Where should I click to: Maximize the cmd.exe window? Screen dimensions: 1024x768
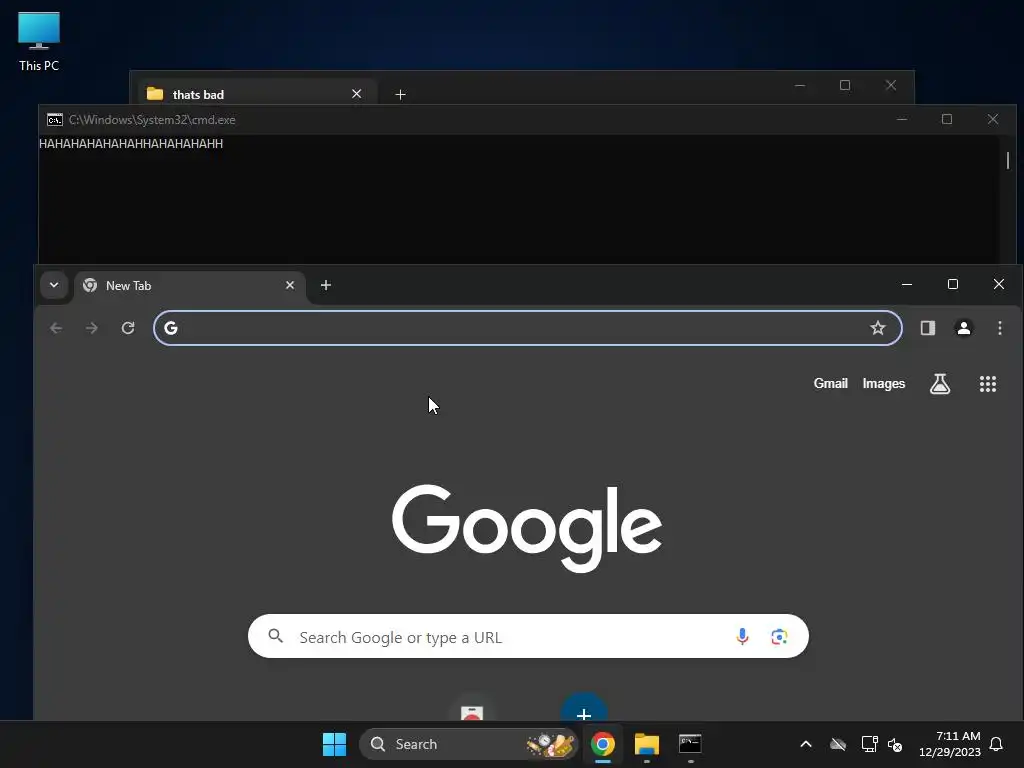point(947,119)
